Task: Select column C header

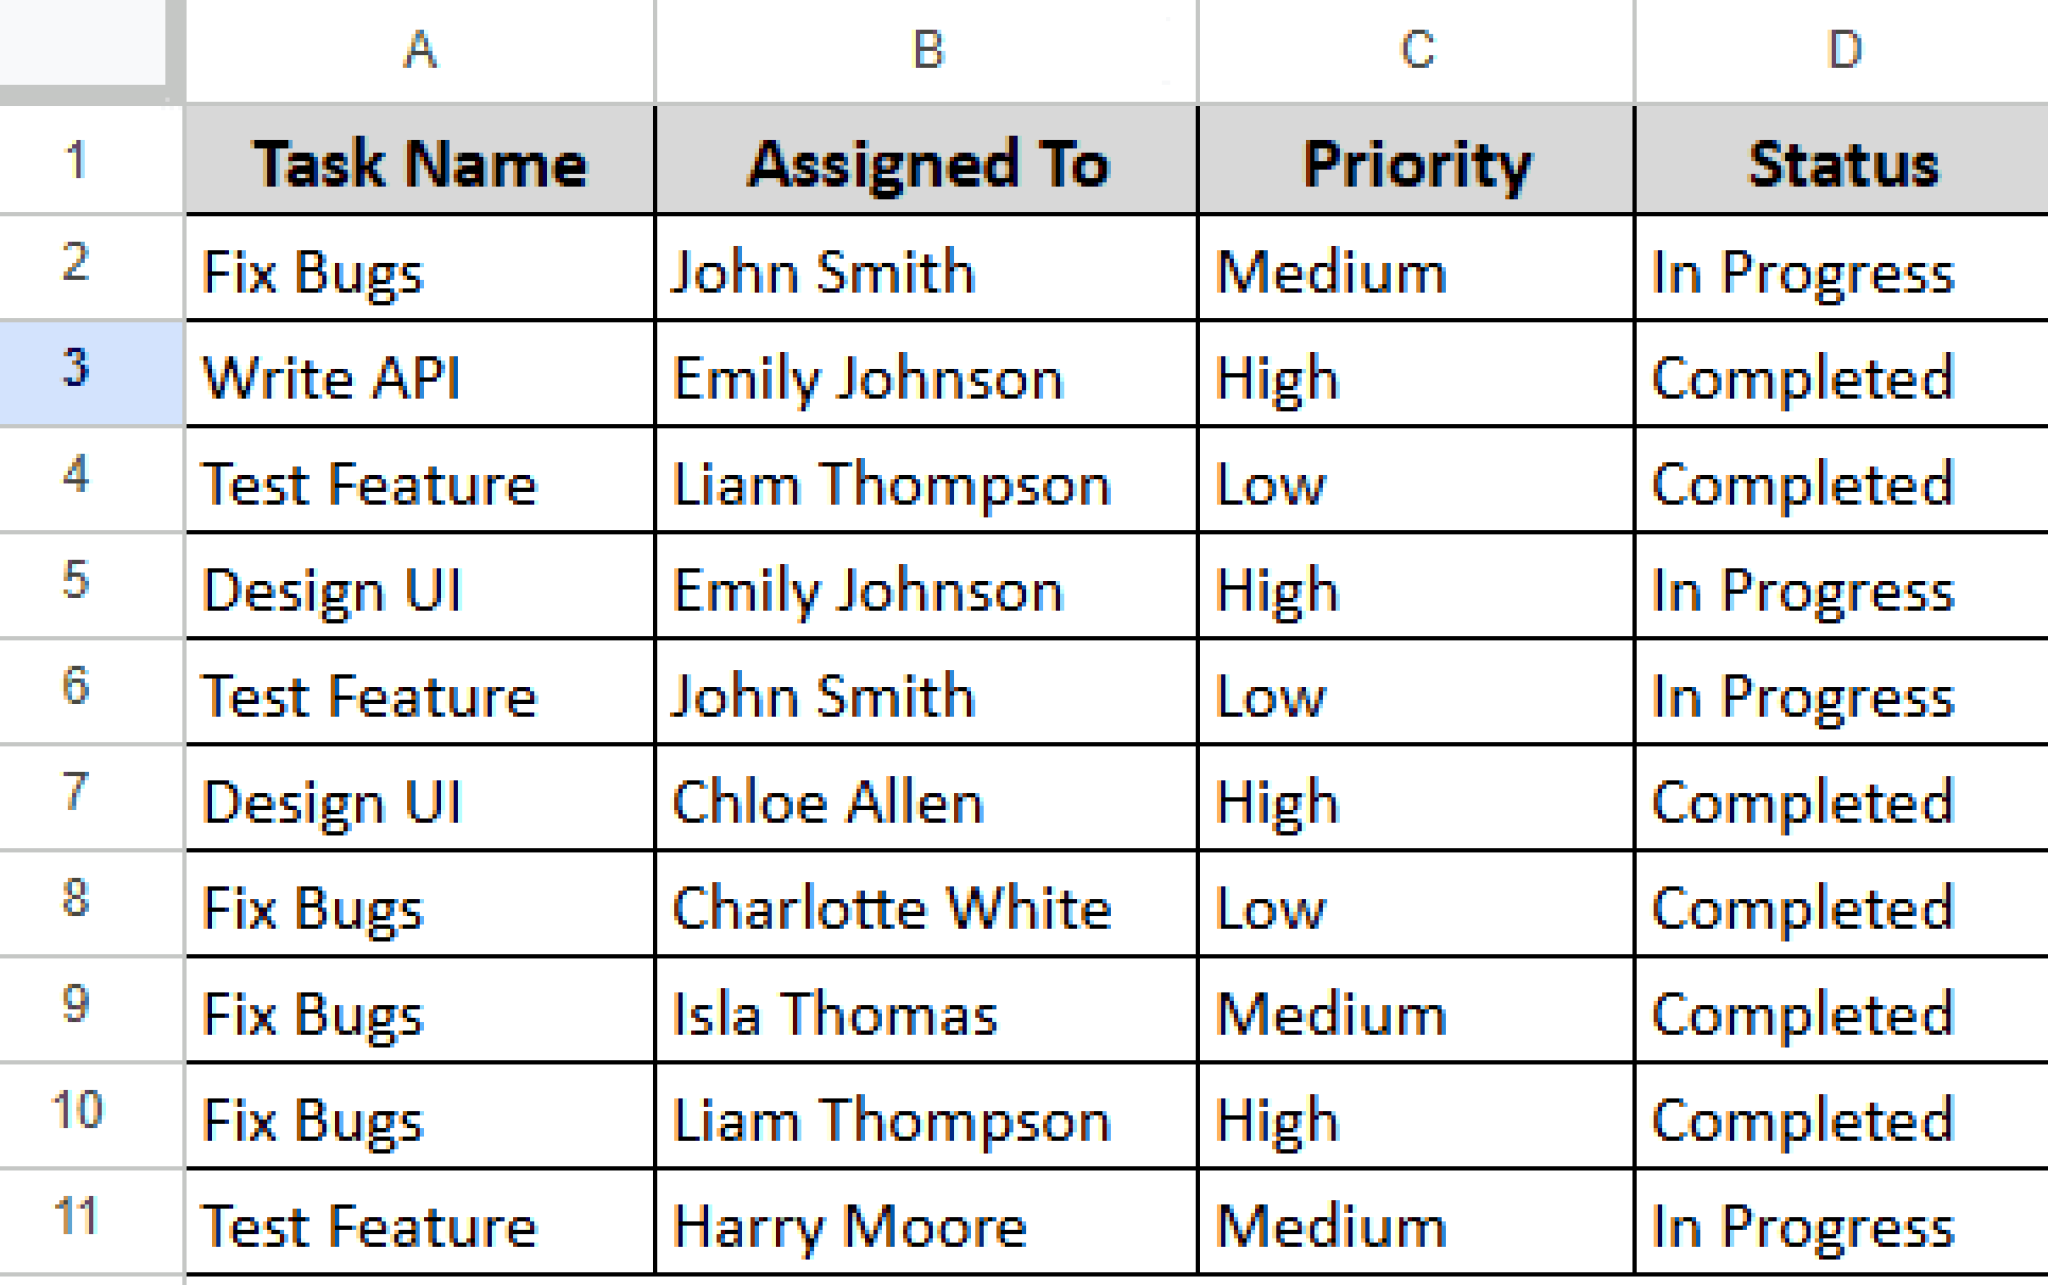Action: pyautogui.click(x=1416, y=50)
